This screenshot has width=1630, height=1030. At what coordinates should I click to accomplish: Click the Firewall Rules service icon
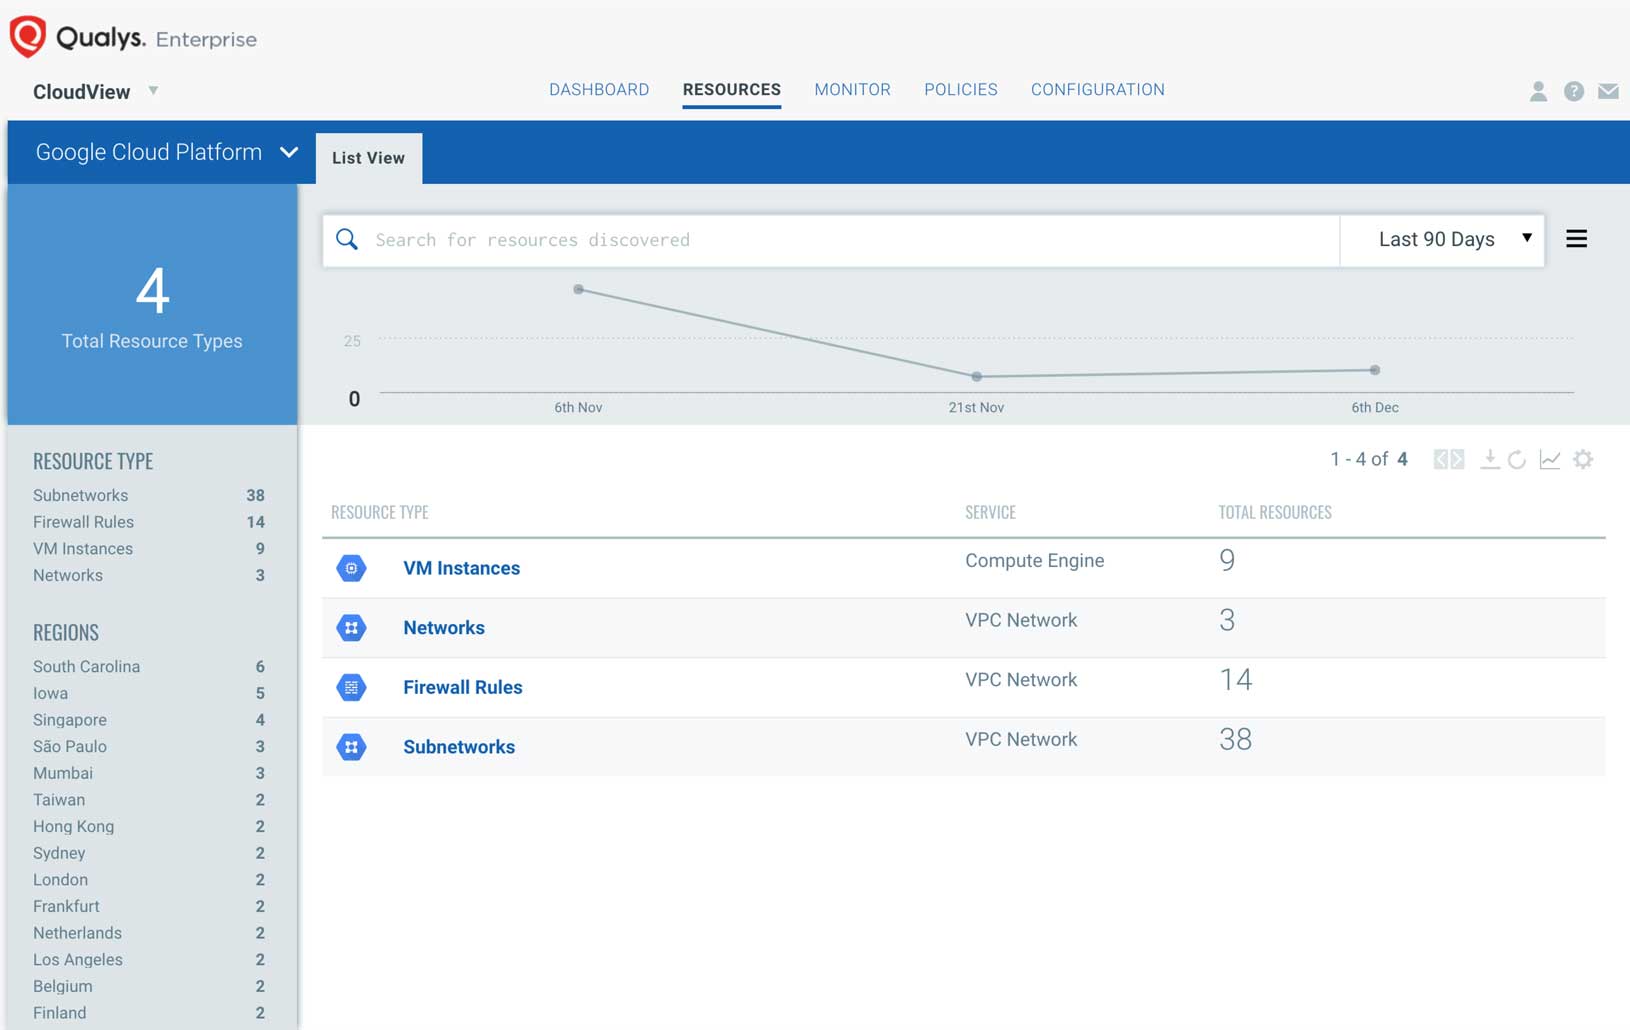click(352, 687)
